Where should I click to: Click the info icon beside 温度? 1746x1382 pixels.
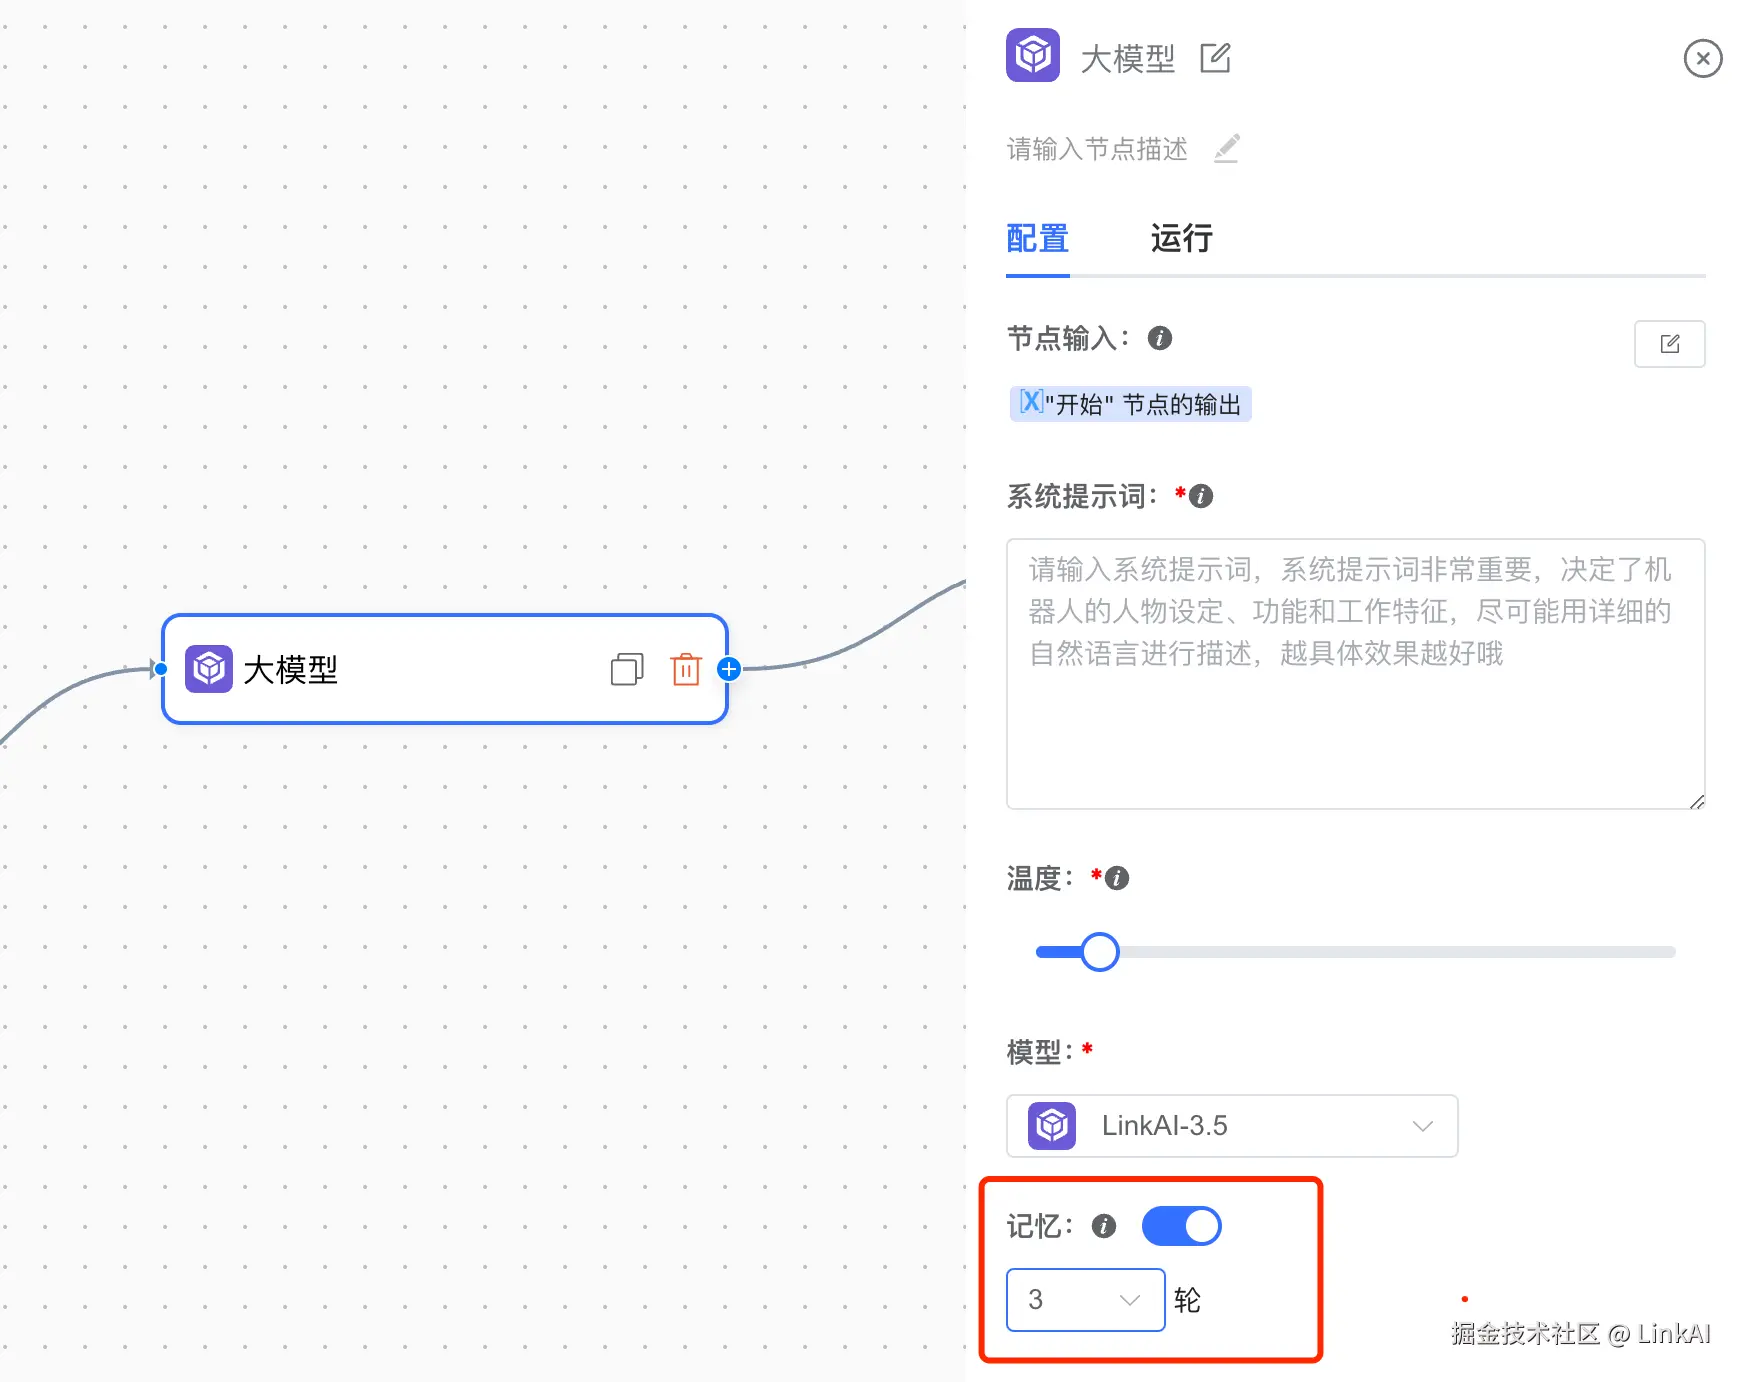point(1117,878)
